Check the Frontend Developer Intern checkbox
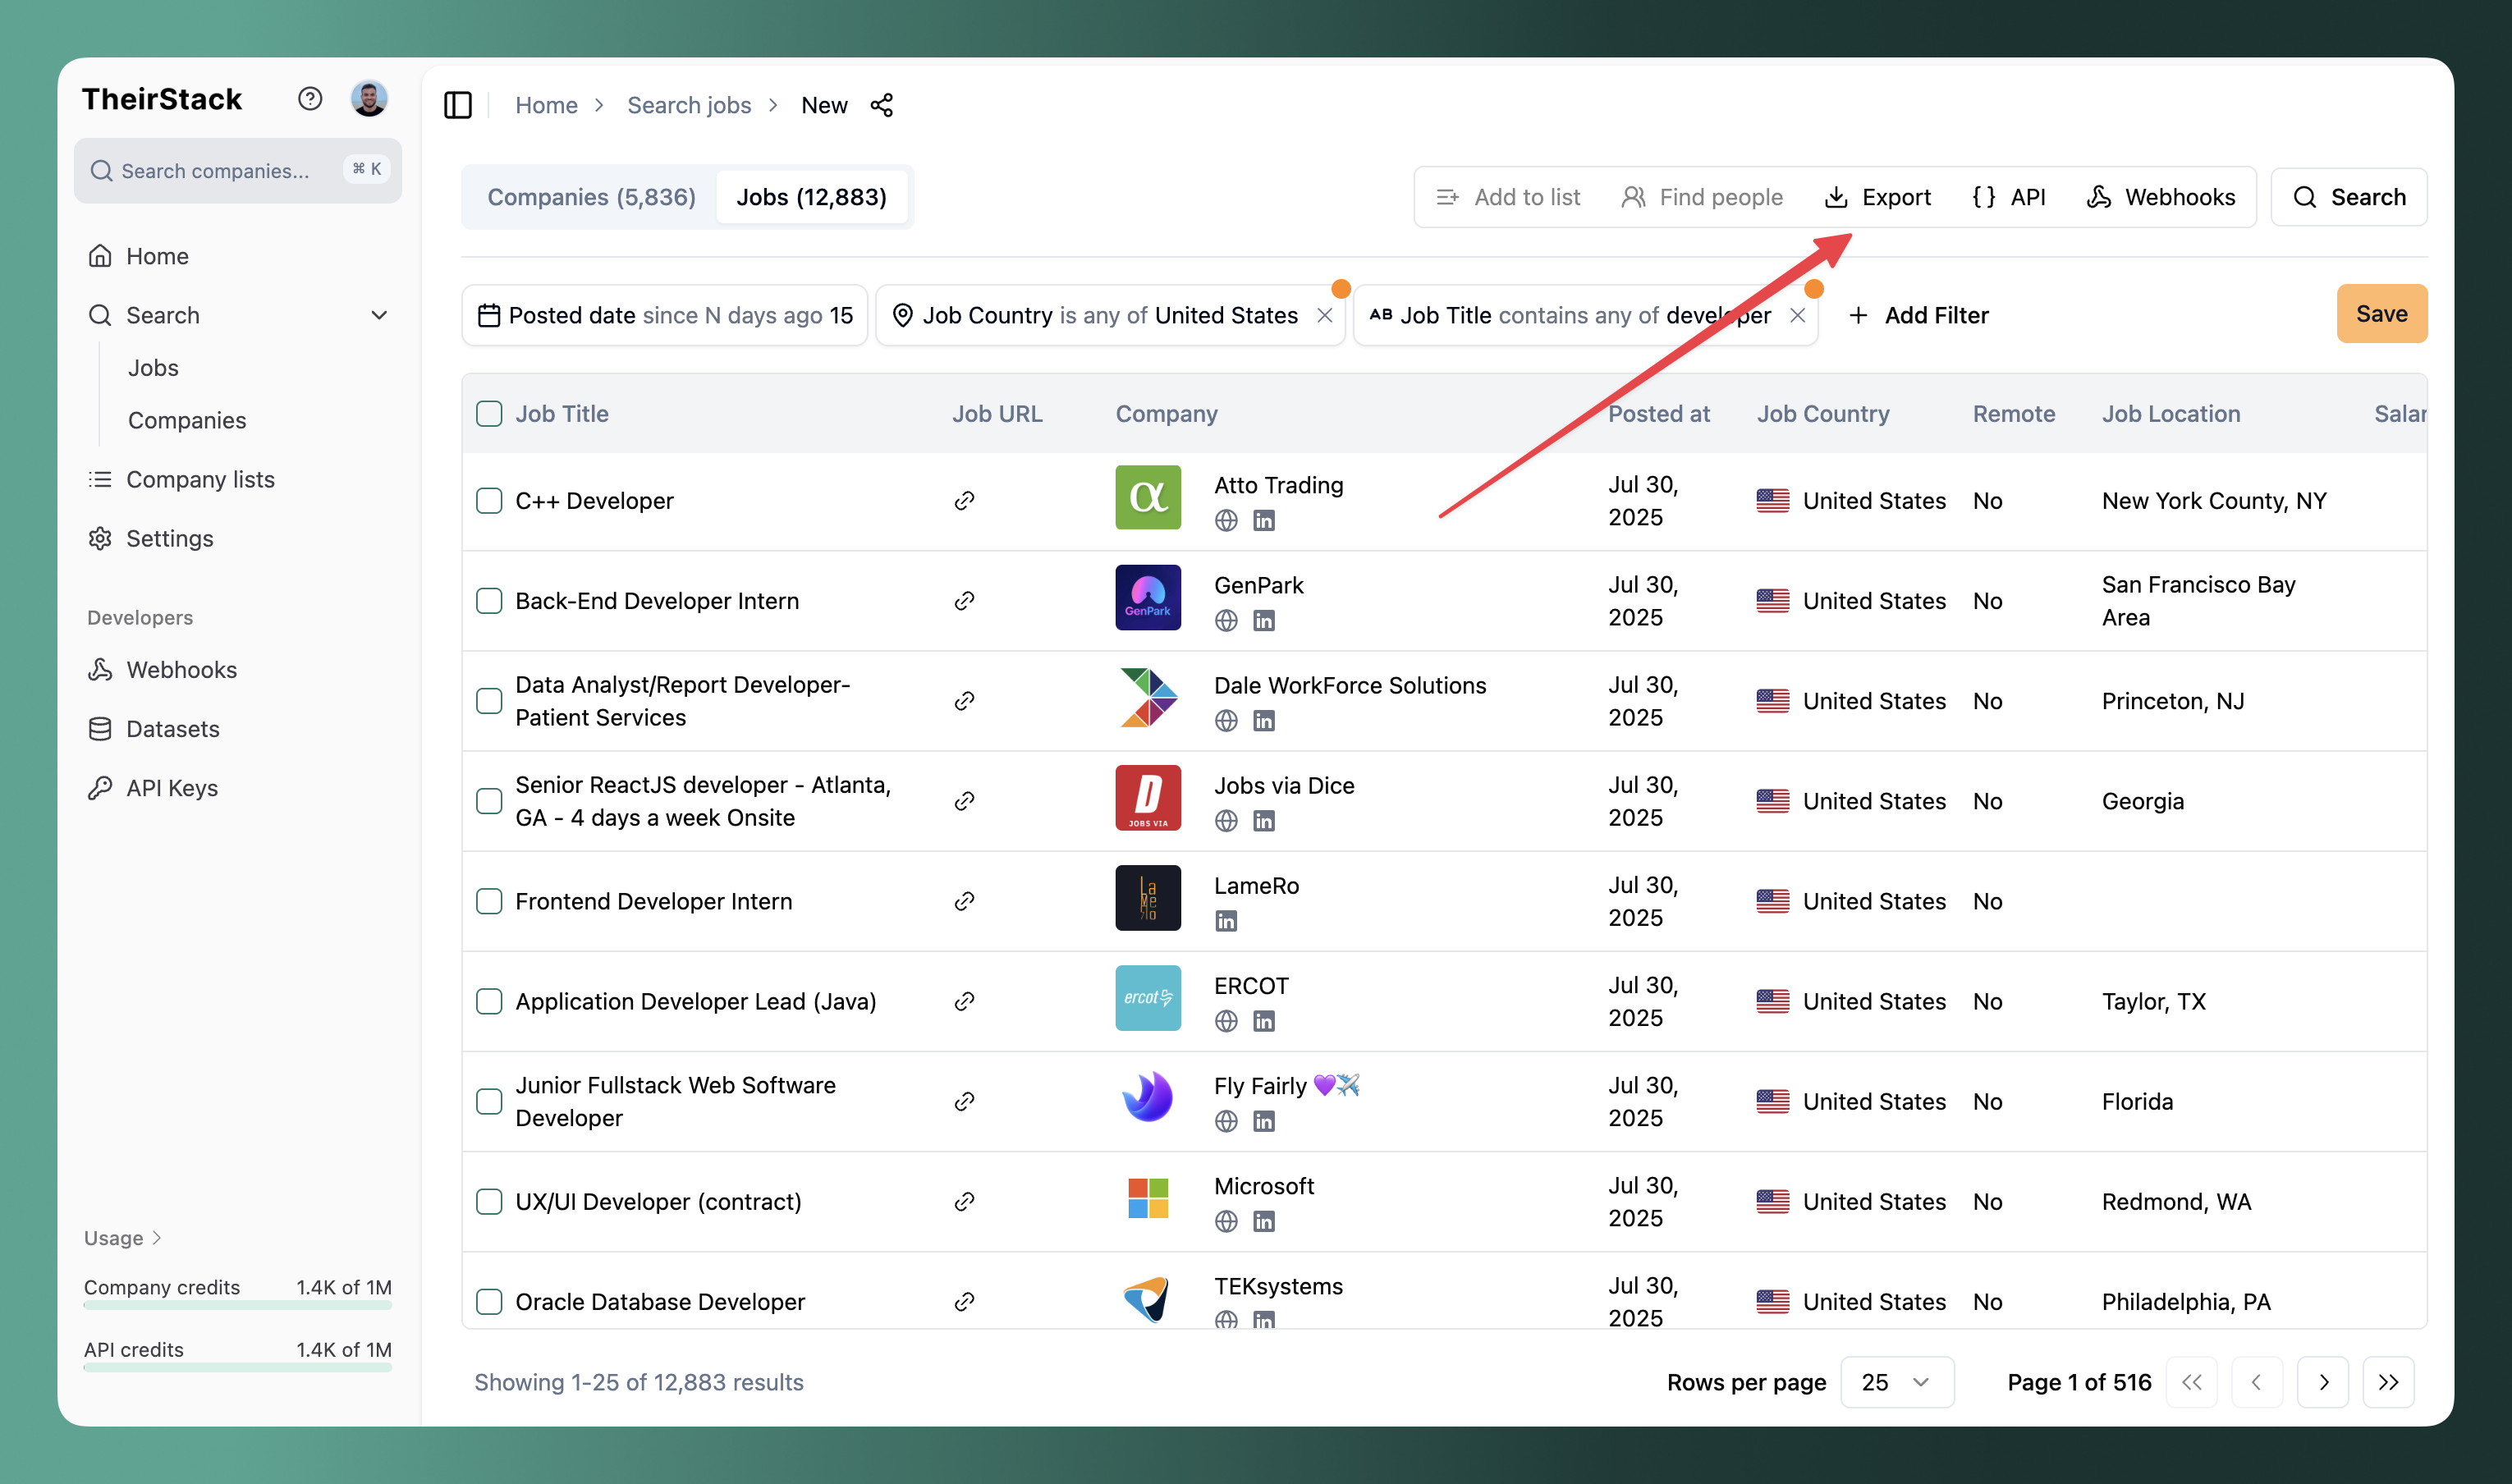 (x=489, y=901)
